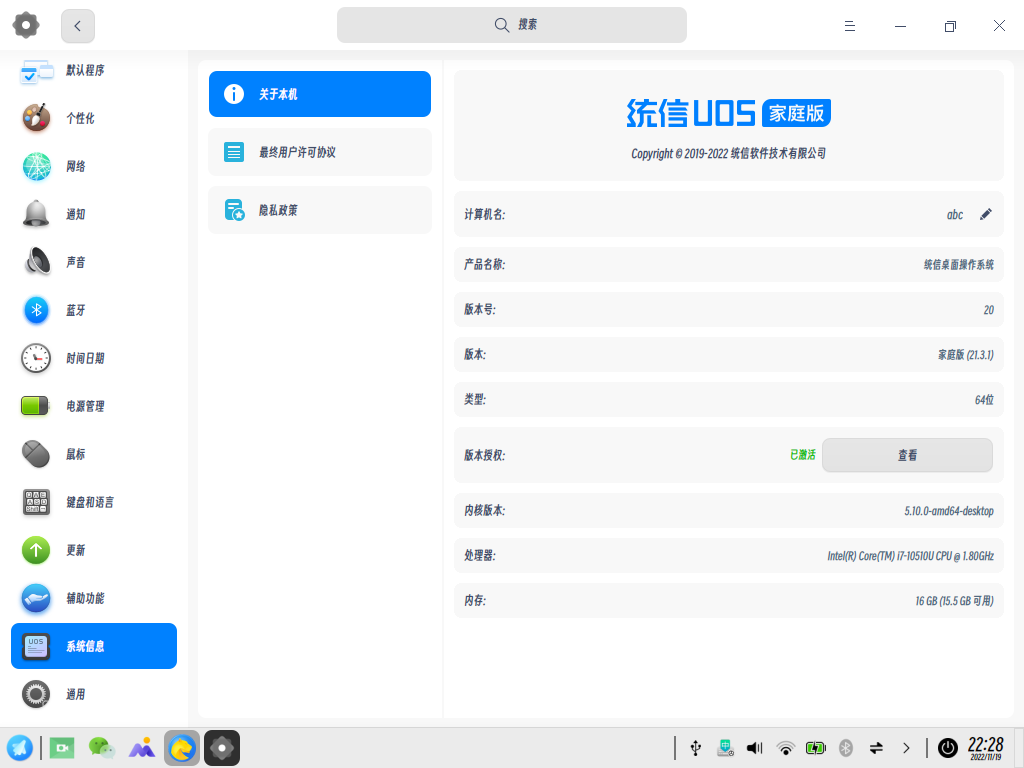
Task: Click memory value 16 GB
Action: click(954, 601)
